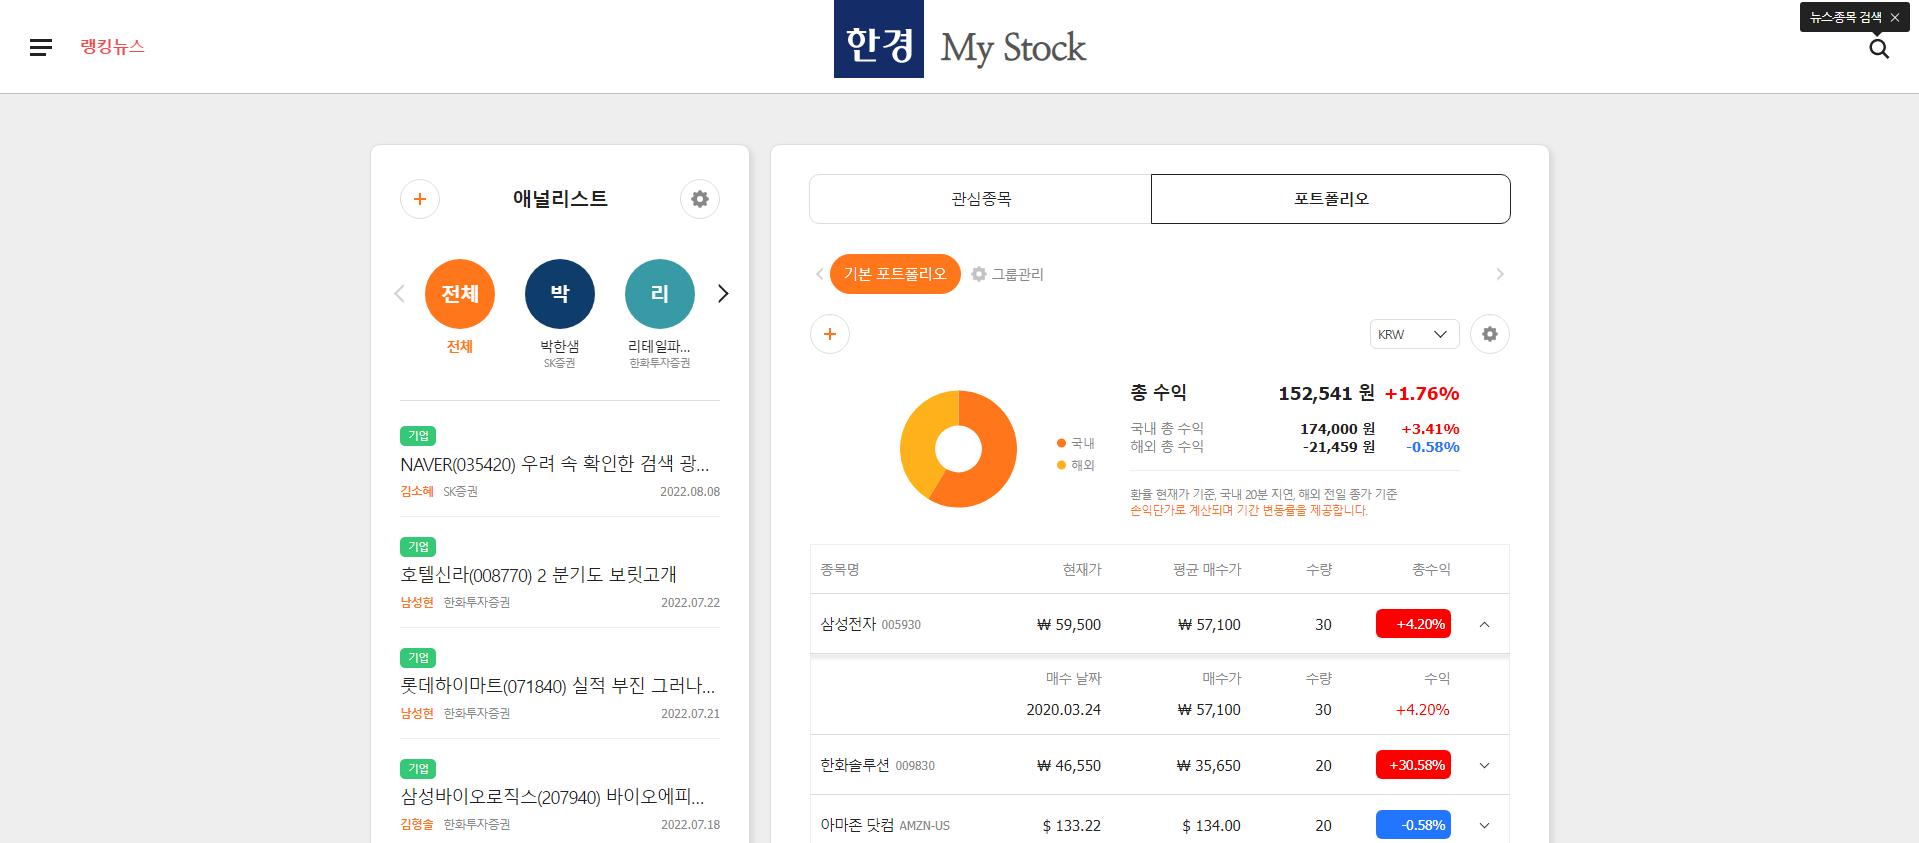Select the 기본 포트폴리오 group
Screen dimensions: 1919x843
pyautogui.click(x=895, y=274)
